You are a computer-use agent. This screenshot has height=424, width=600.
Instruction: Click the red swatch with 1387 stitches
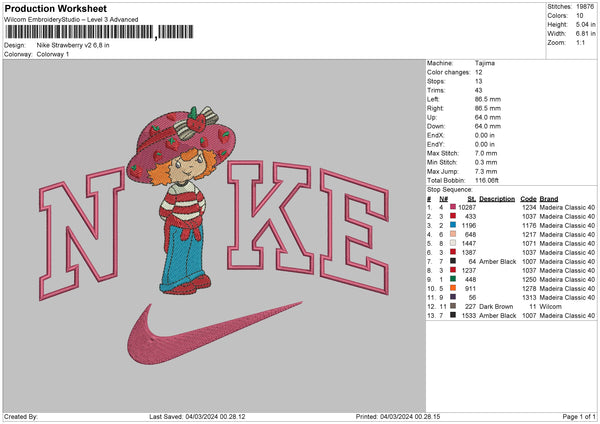click(453, 252)
